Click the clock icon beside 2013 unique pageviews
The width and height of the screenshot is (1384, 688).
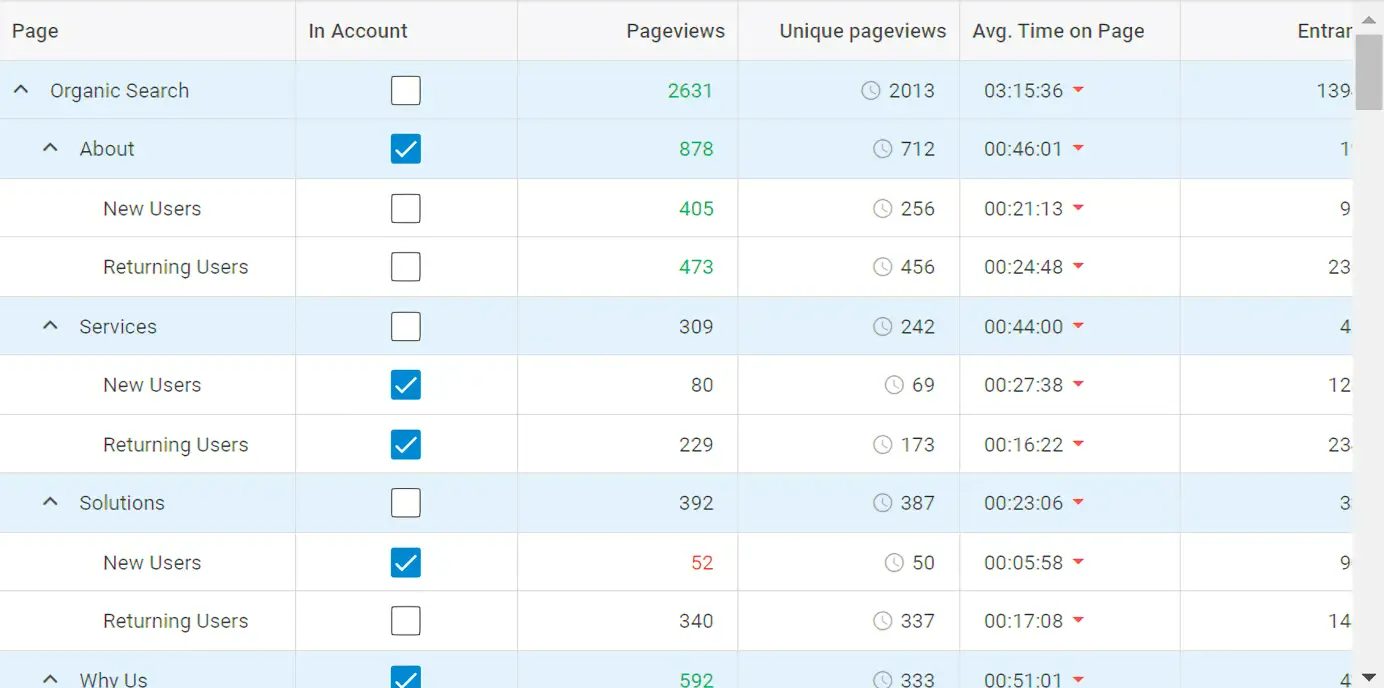coord(871,91)
